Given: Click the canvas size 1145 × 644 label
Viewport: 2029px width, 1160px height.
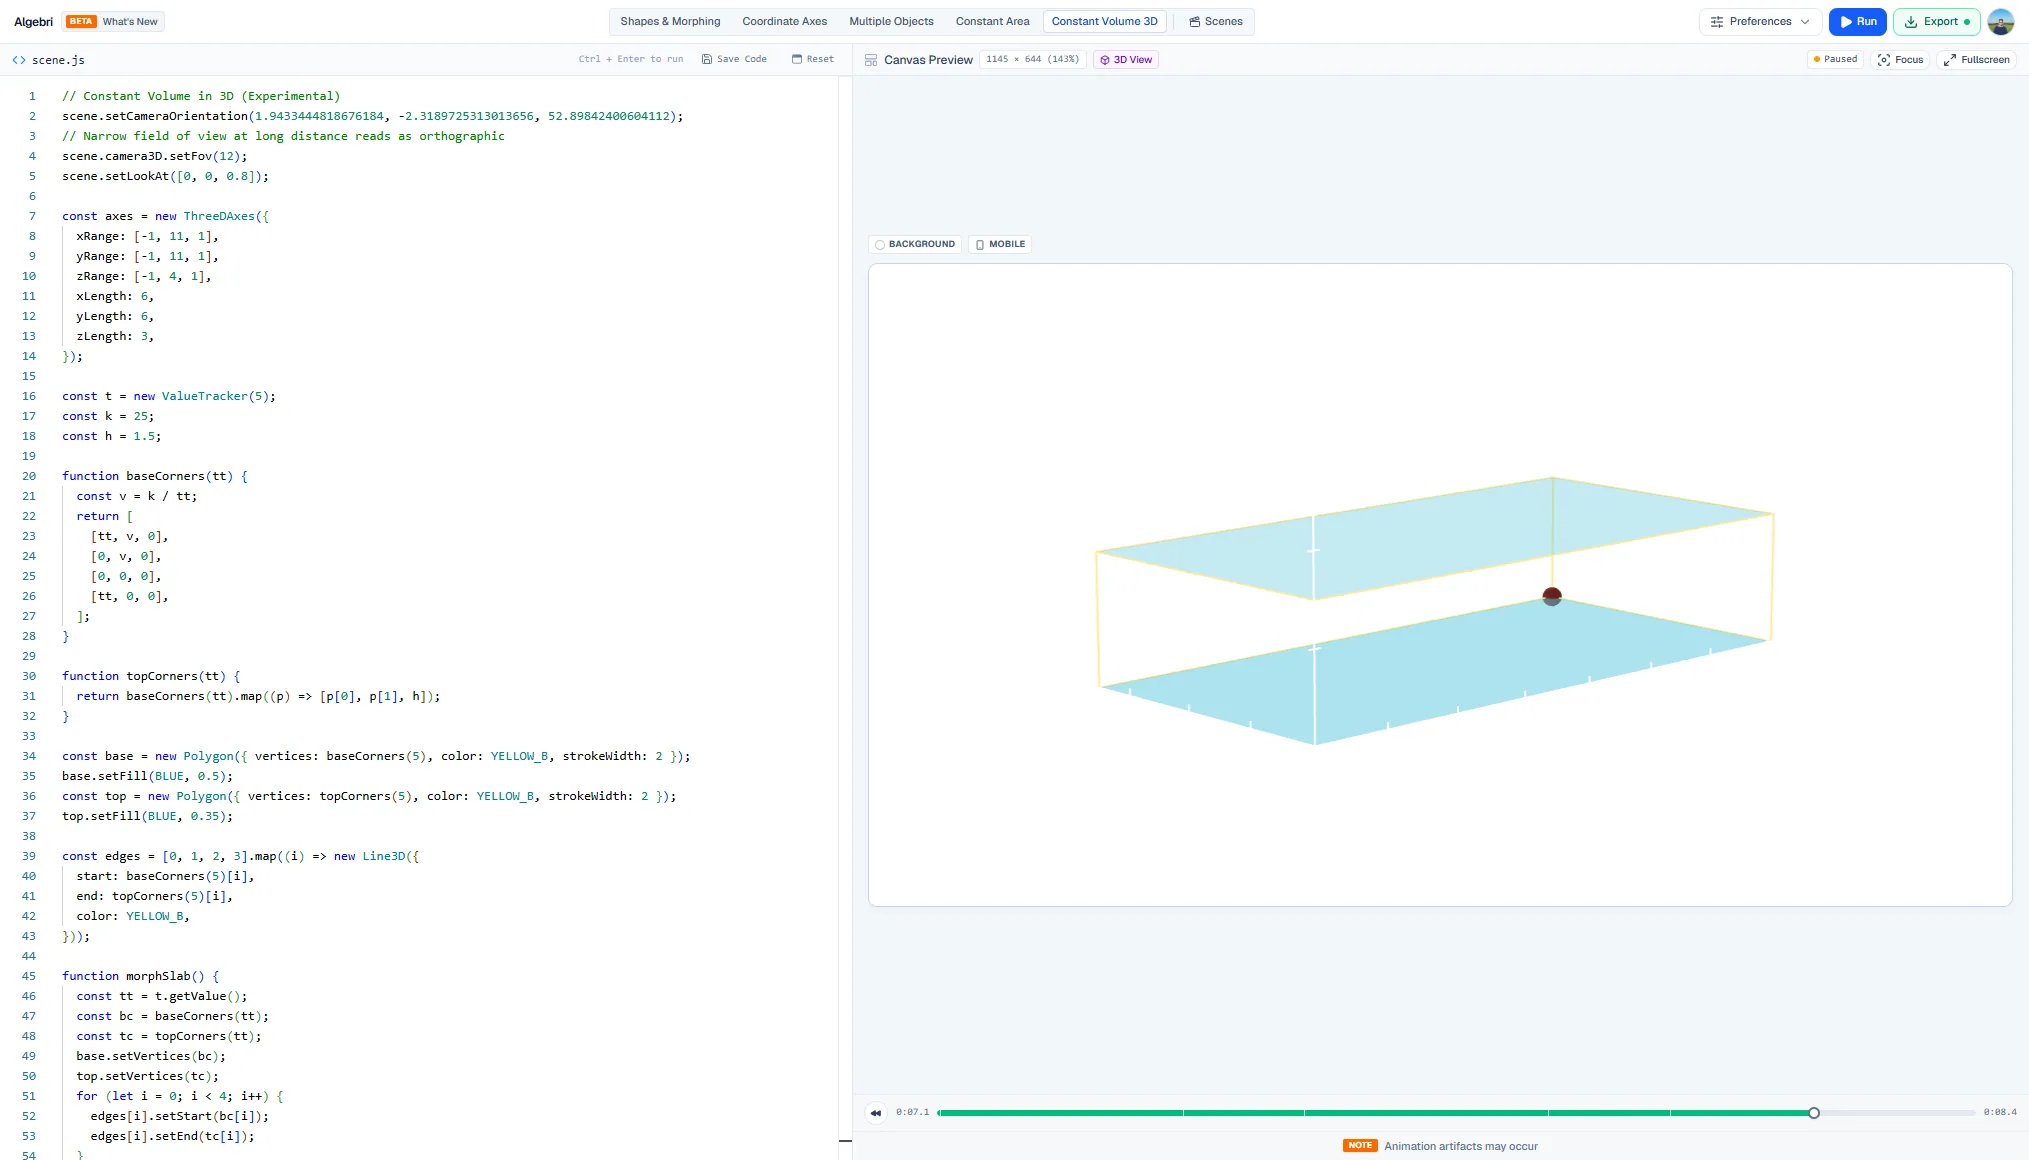Looking at the screenshot, I should [x=1032, y=60].
